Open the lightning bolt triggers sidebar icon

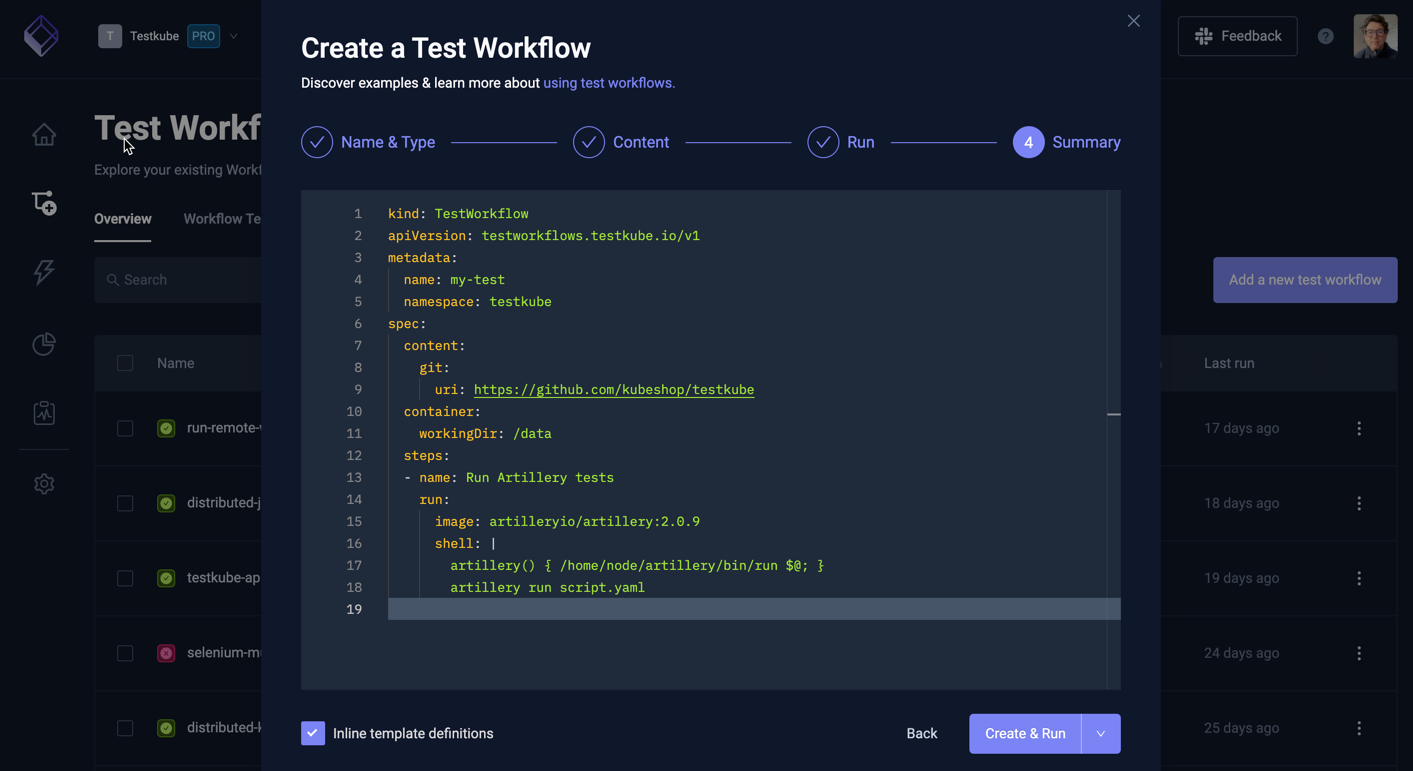coord(44,272)
